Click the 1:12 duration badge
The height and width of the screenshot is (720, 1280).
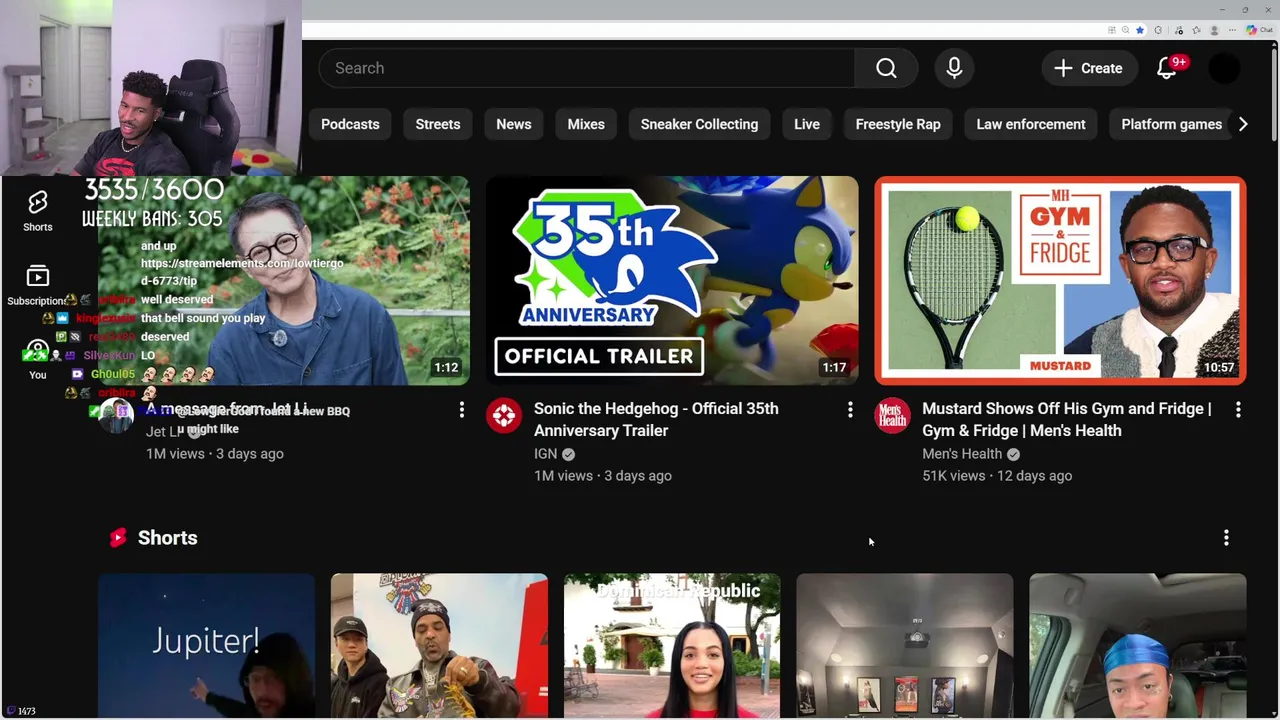[x=446, y=367]
